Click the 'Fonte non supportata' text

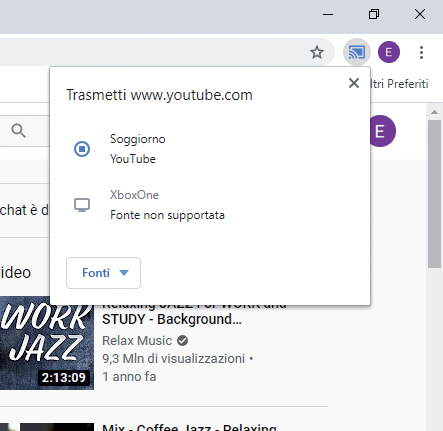(x=167, y=215)
